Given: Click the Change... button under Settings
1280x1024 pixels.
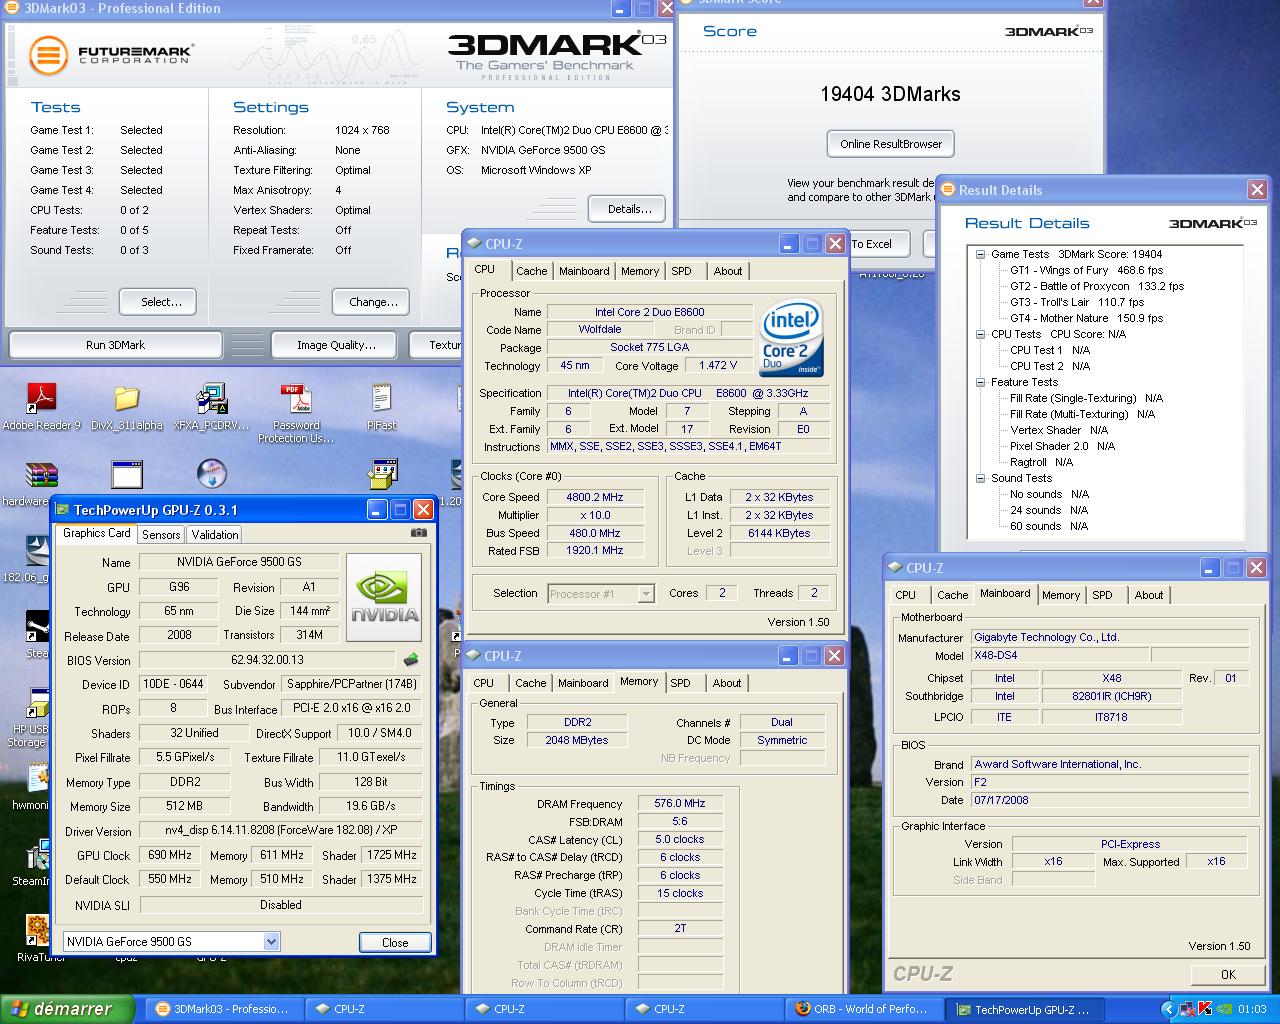Looking at the screenshot, I should 373,301.
